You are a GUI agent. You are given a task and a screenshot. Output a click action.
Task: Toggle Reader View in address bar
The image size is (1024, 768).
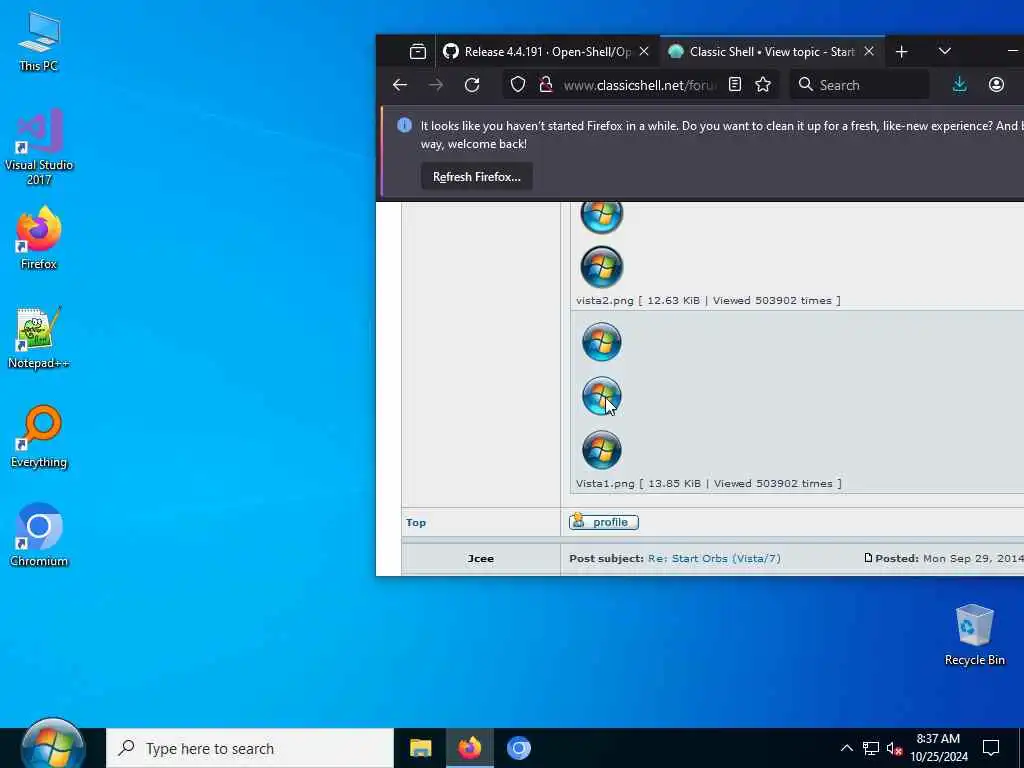pyautogui.click(x=735, y=84)
